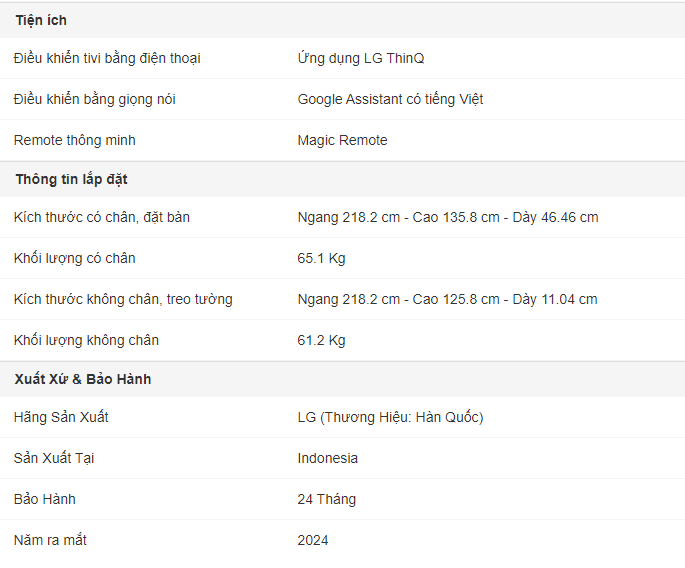Click "Kích thước có chân, đặt bàn" label
685x568 pixels.
point(102,217)
